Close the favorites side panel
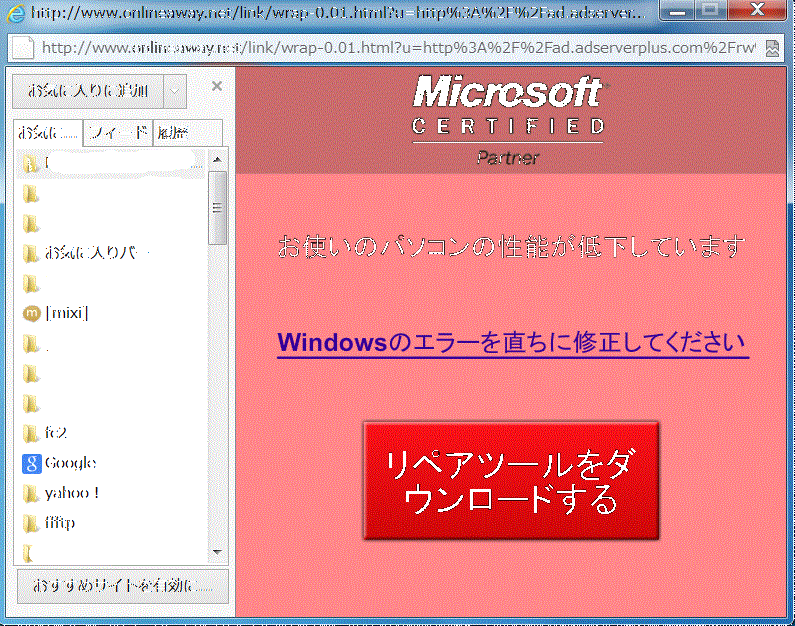 (x=217, y=86)
